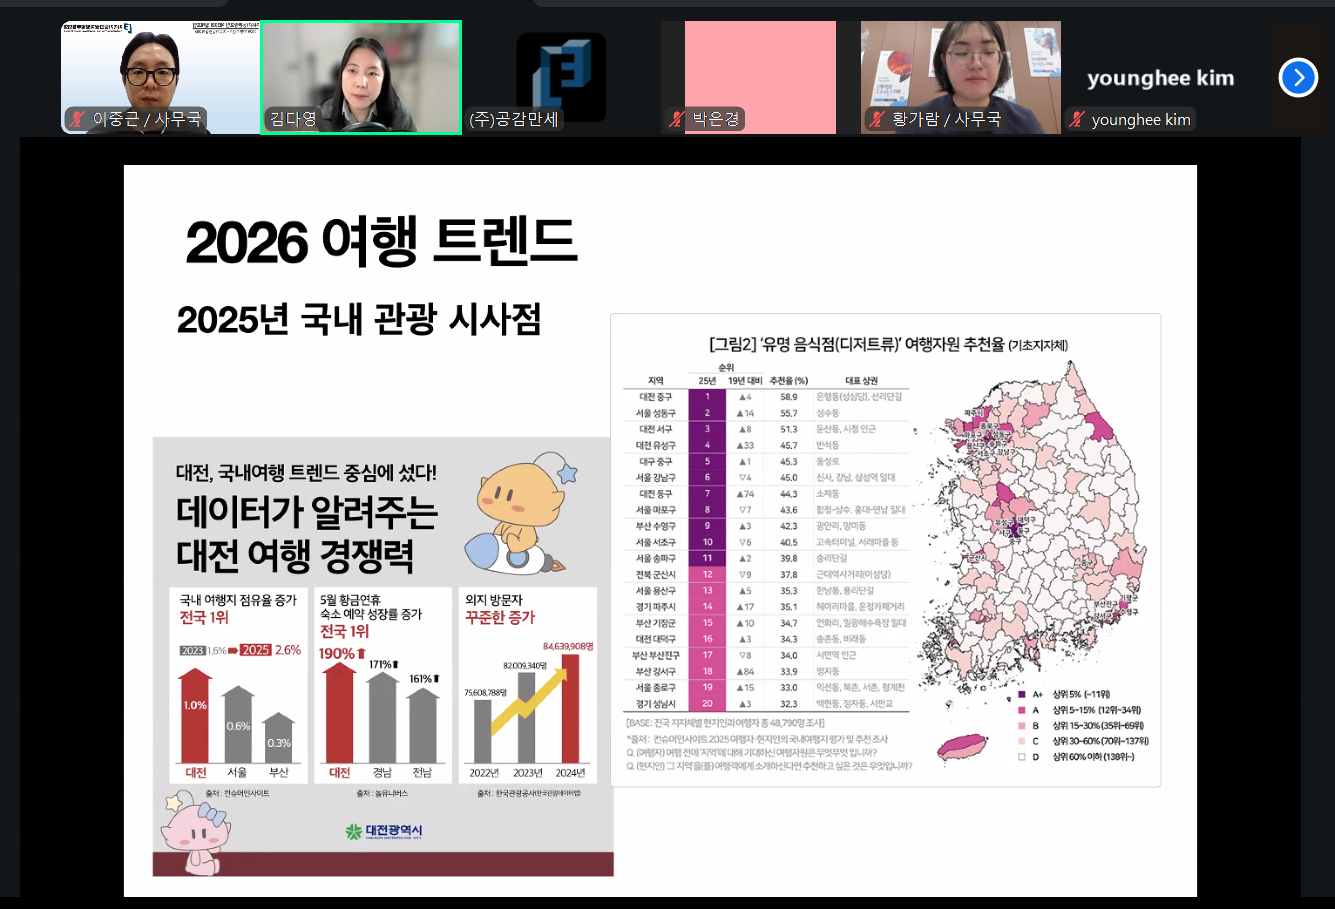Image resolution: width=1335 pixels, height=909 pixels.
Task: Click the green 대전광역시 emblem on the slide
Action: [x=353, y=831]
